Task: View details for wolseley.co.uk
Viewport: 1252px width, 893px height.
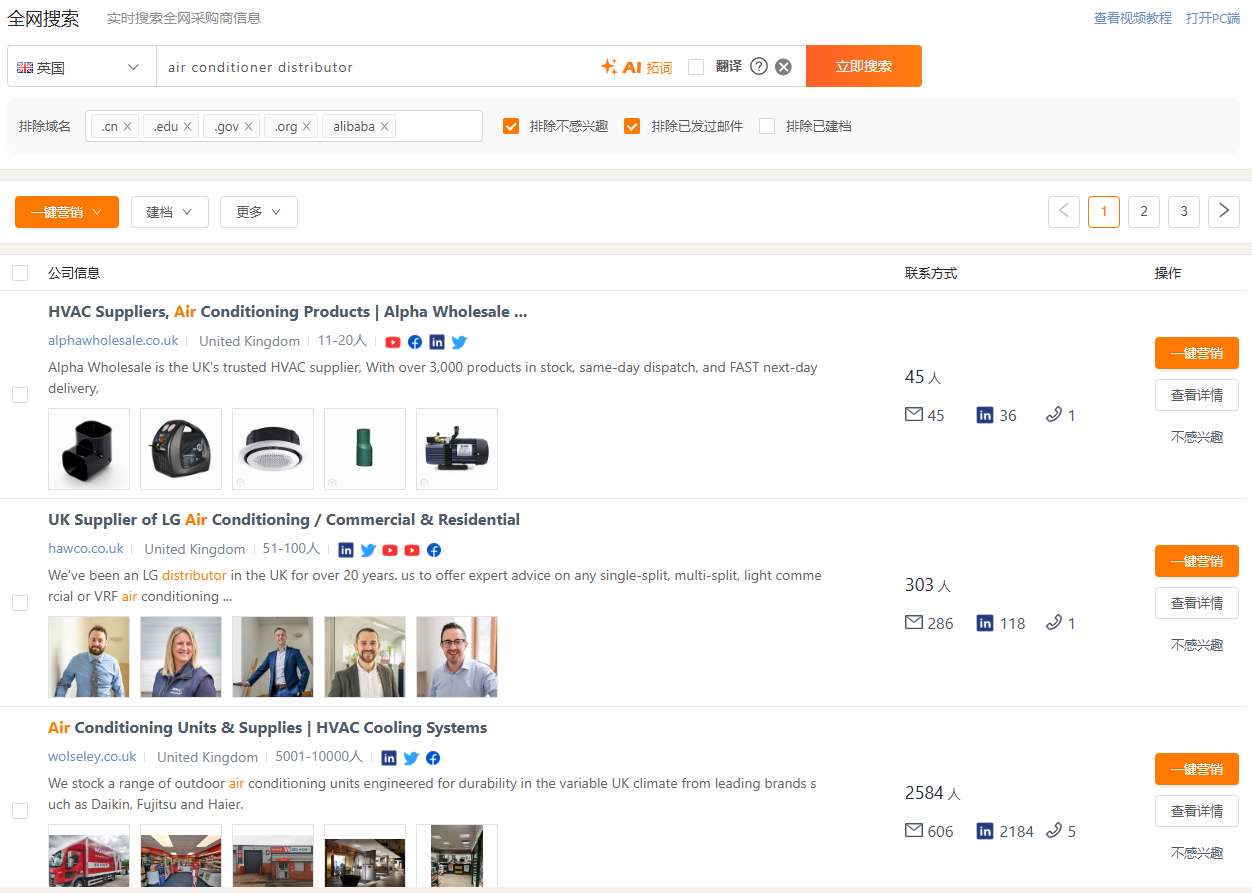Action: click(1197, 811)
